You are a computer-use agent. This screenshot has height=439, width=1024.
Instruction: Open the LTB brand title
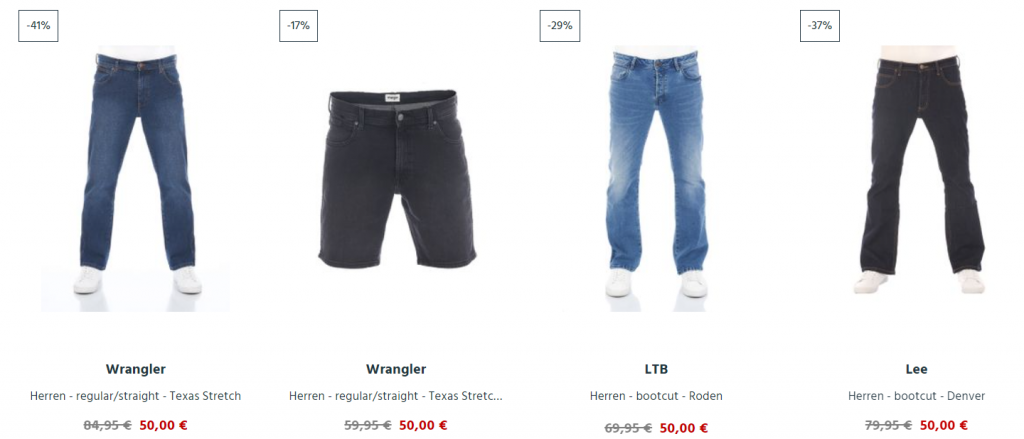(656, 369)
